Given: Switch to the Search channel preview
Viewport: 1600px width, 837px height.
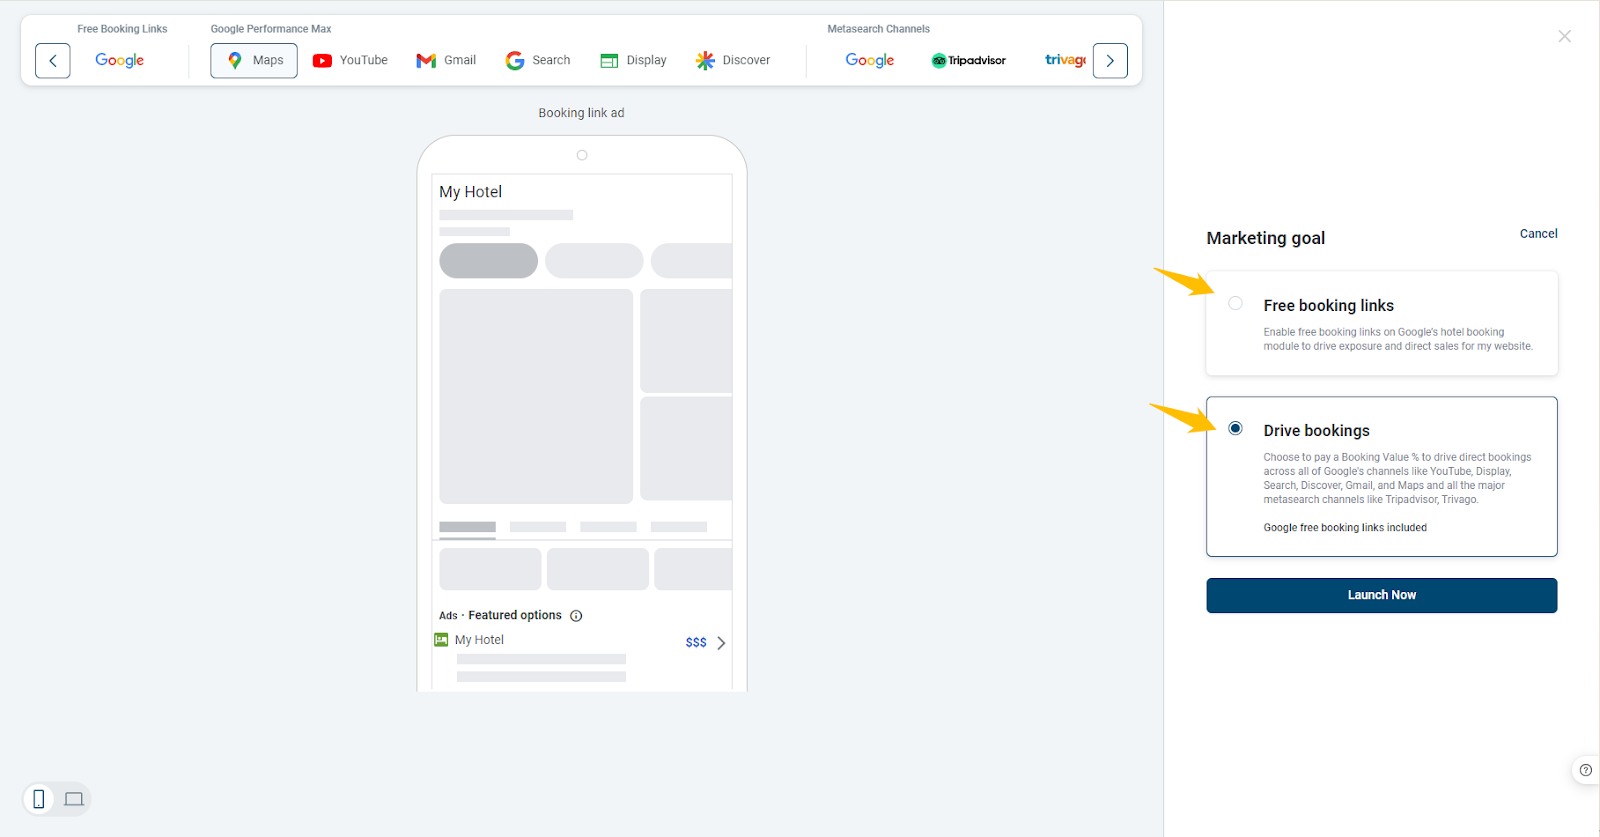Looking at the screenshot, I should pos(538,61).
